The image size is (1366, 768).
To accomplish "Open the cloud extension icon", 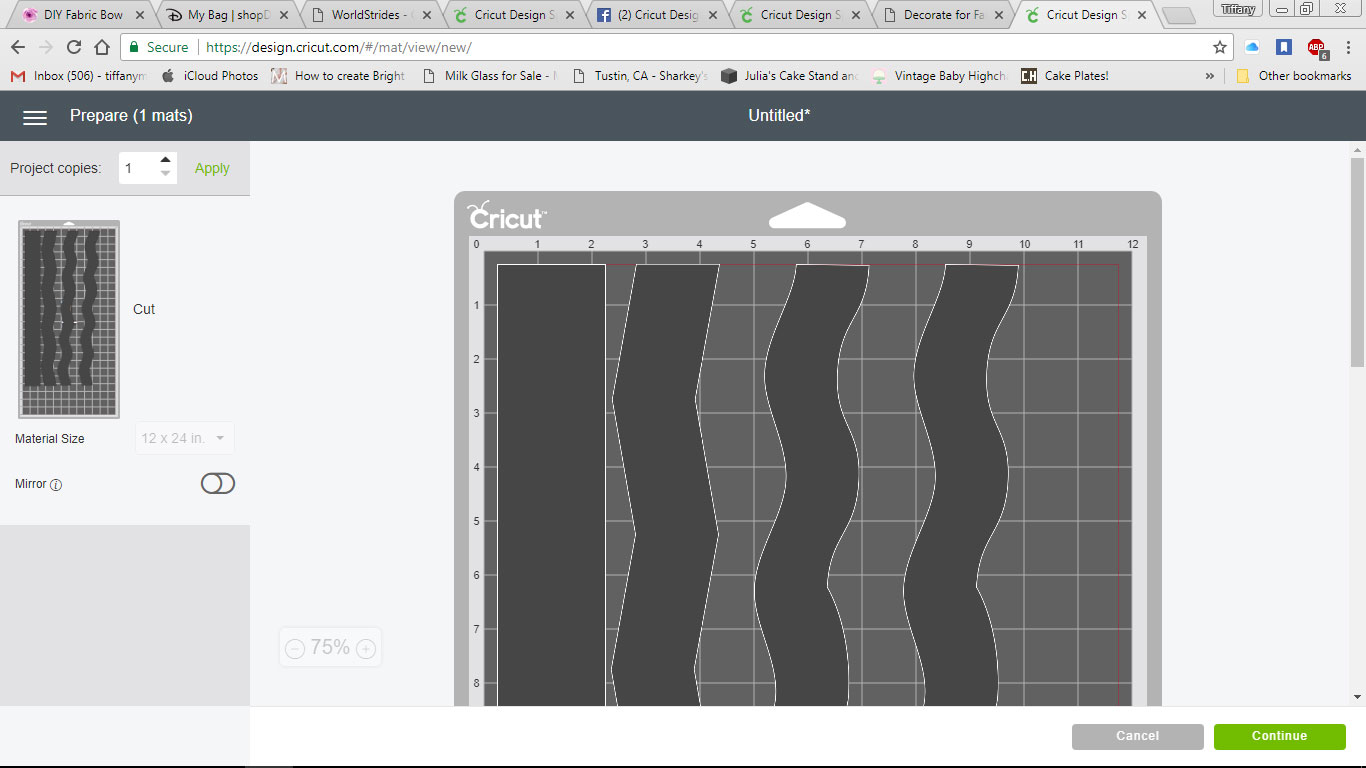I will (1252, 47).
